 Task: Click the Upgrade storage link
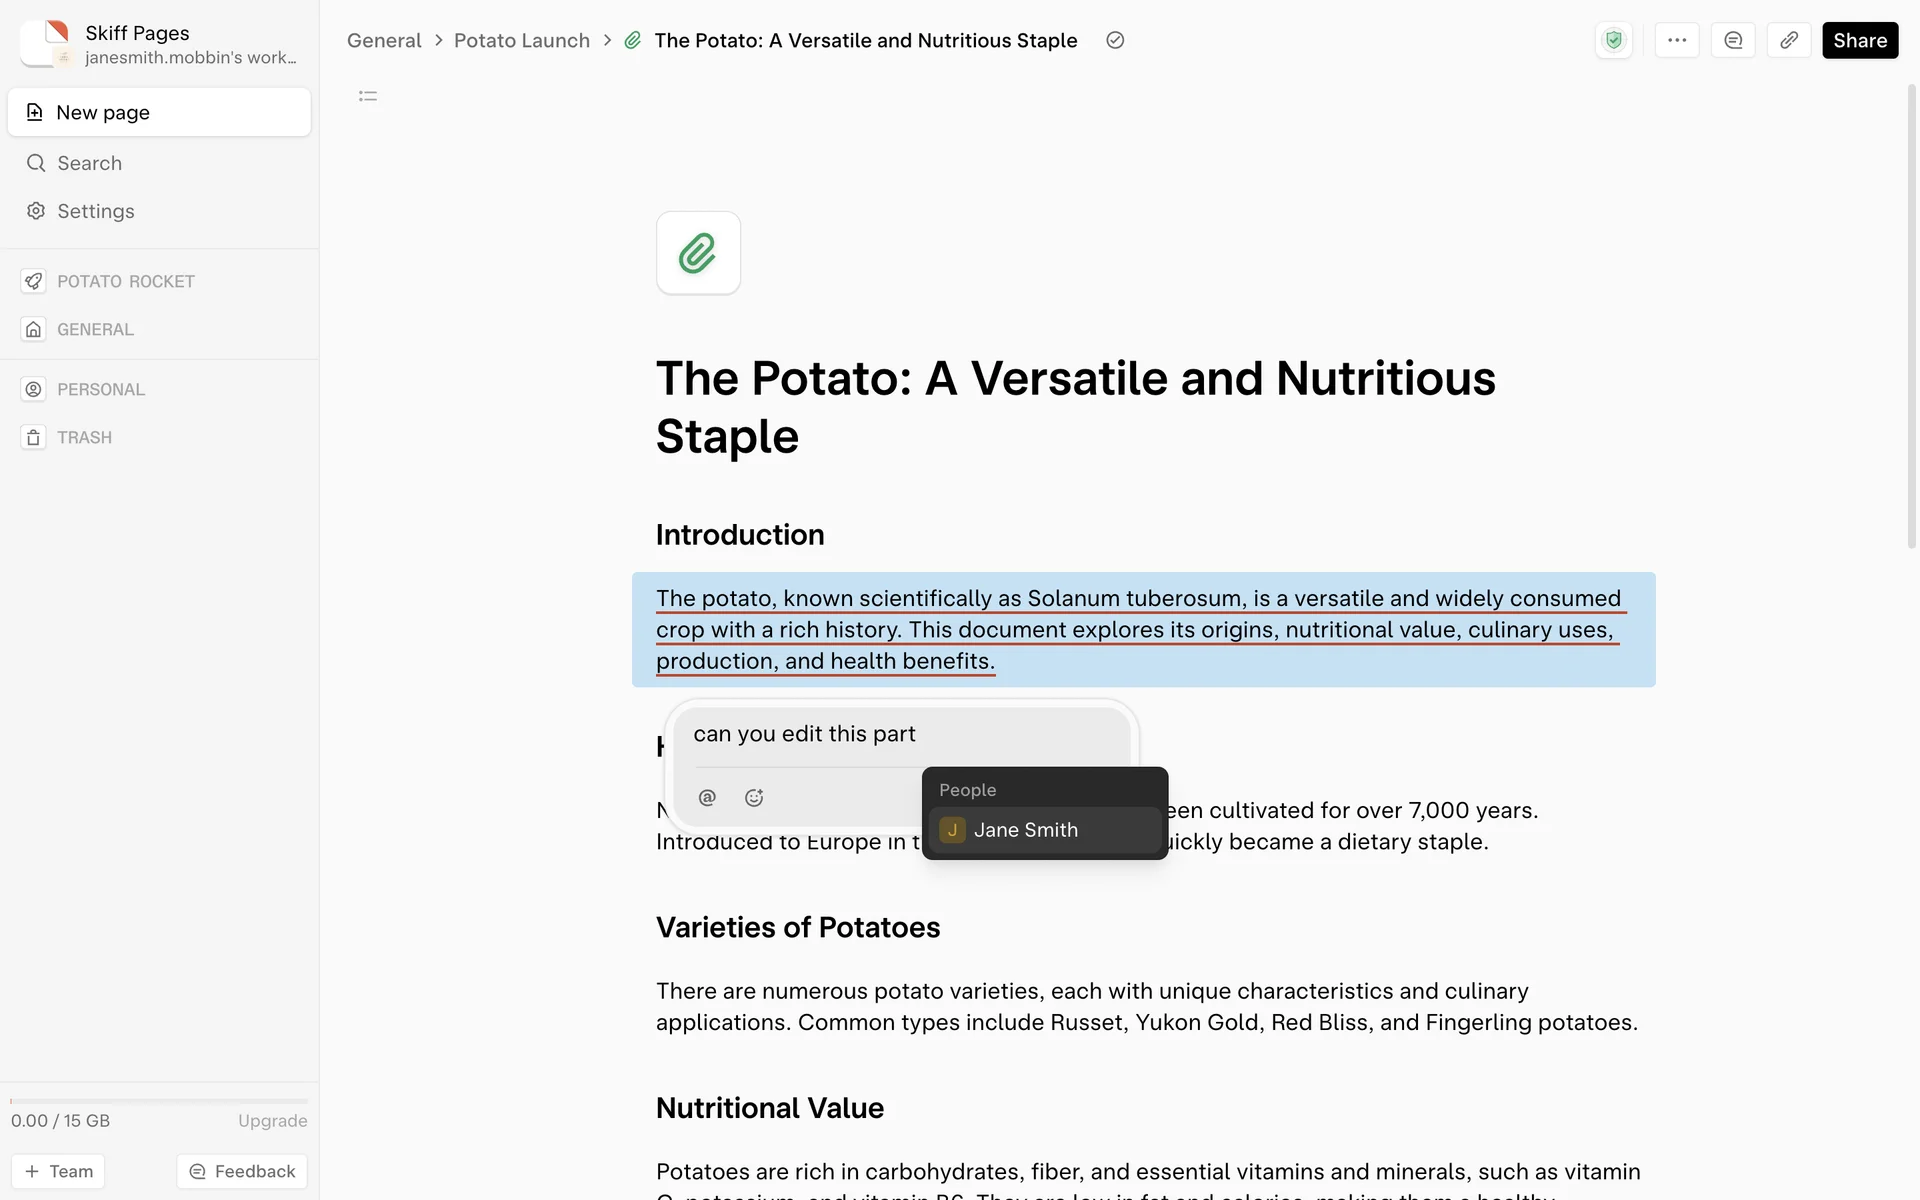(272, 1121)
